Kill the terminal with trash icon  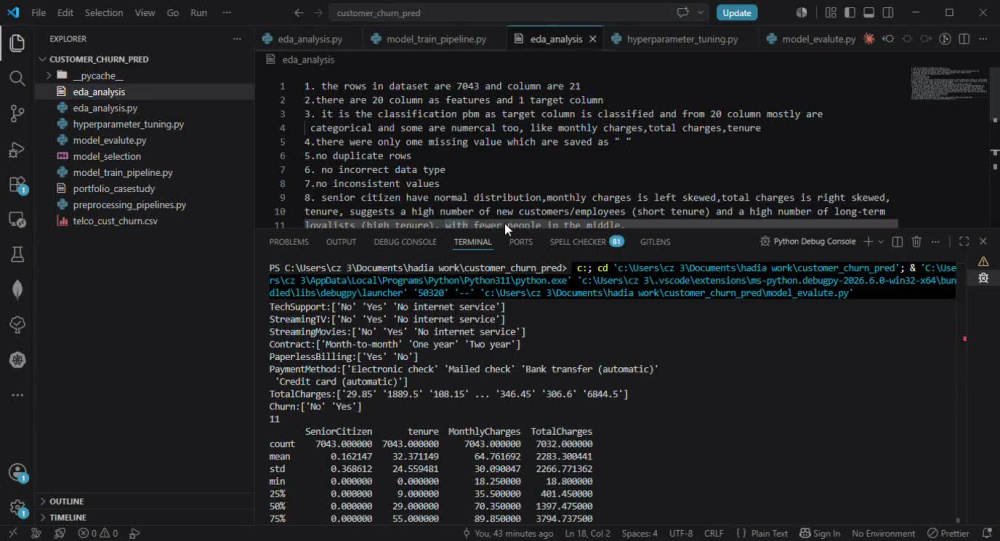click(x=916, y=242)
